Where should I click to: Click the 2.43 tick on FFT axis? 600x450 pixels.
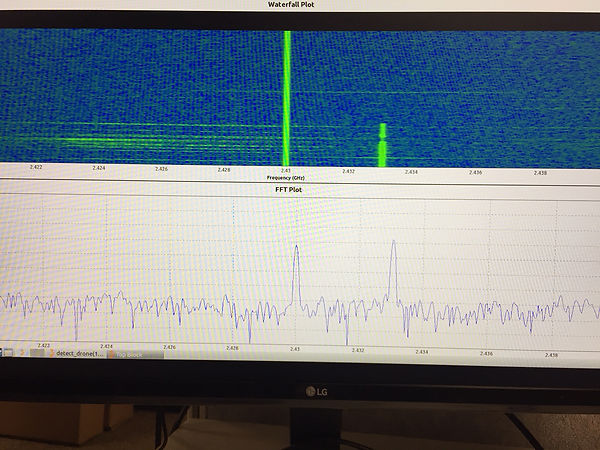point(295,349)
